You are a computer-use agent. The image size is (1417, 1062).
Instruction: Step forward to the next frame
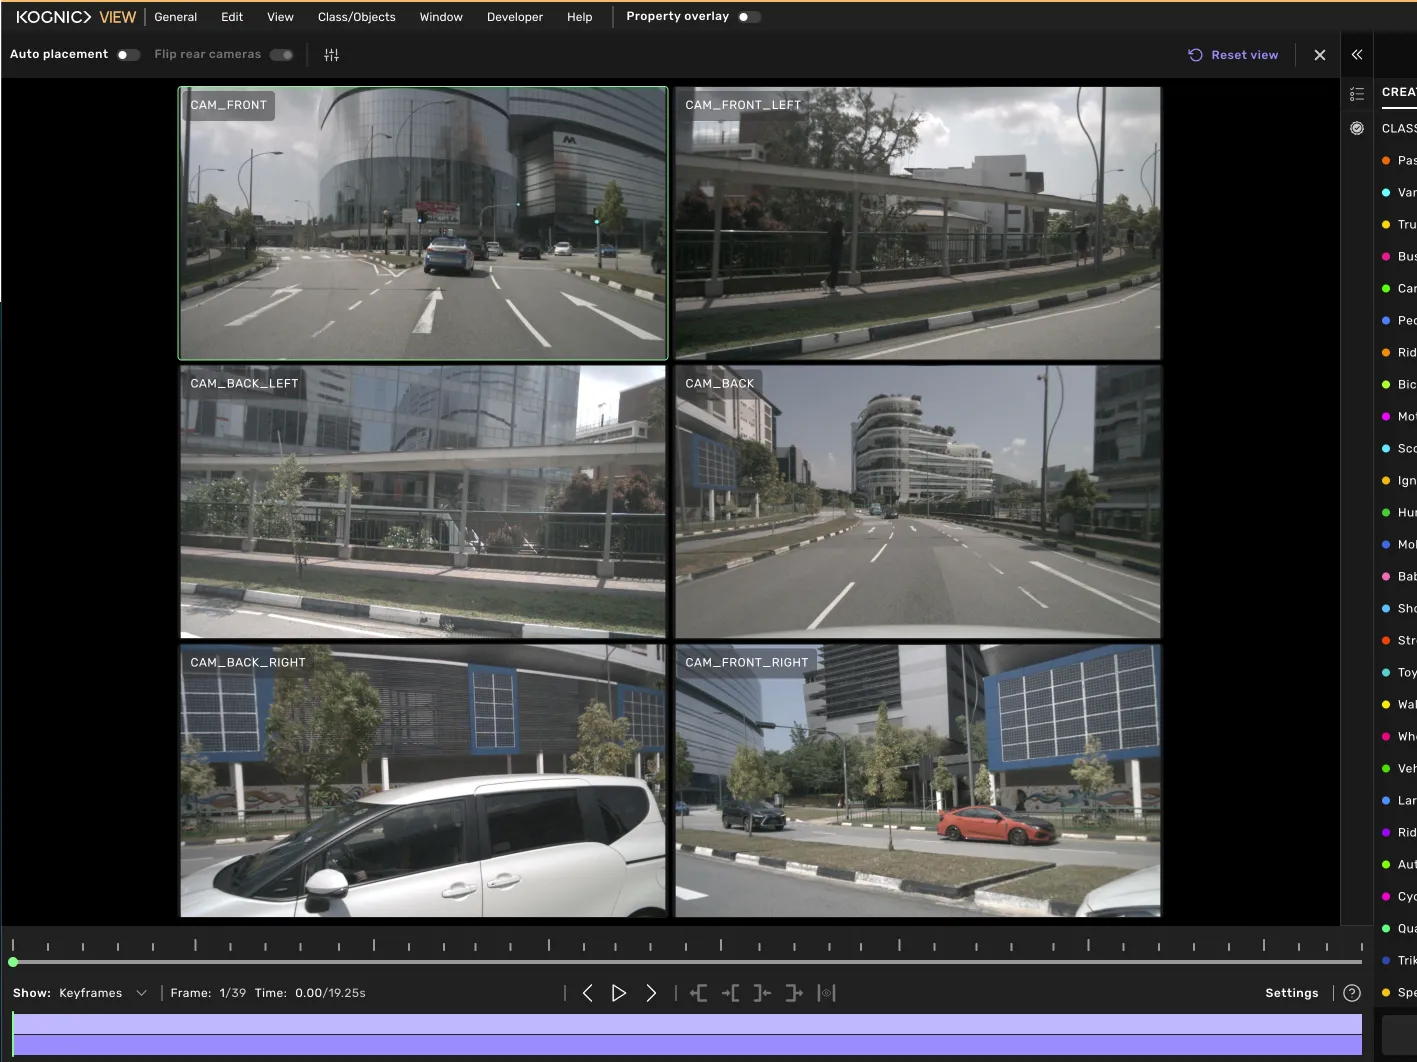651,993
